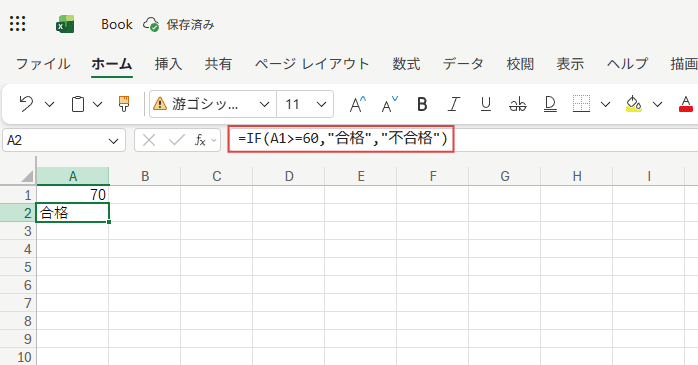Click the Name Box showing A2
698x365 pixels.
(64, 141)
